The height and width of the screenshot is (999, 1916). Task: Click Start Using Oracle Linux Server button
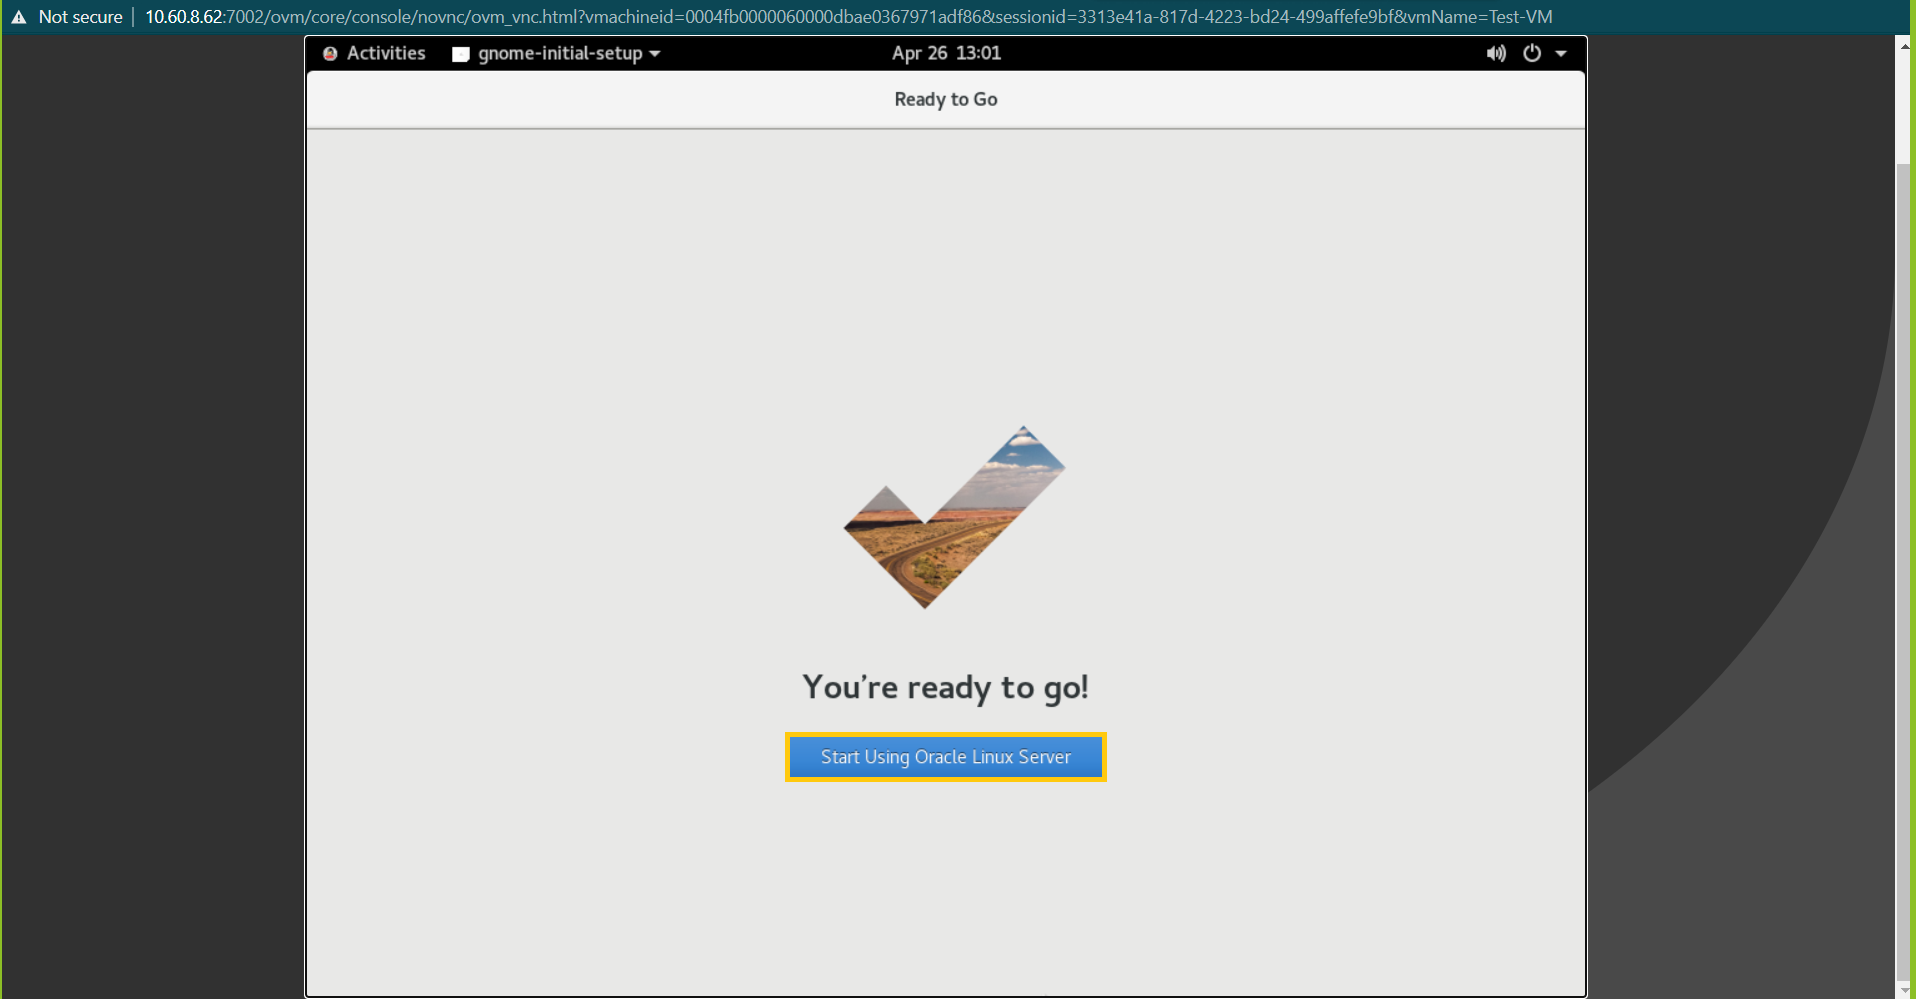pyautogui.click(x=945, y=757)
